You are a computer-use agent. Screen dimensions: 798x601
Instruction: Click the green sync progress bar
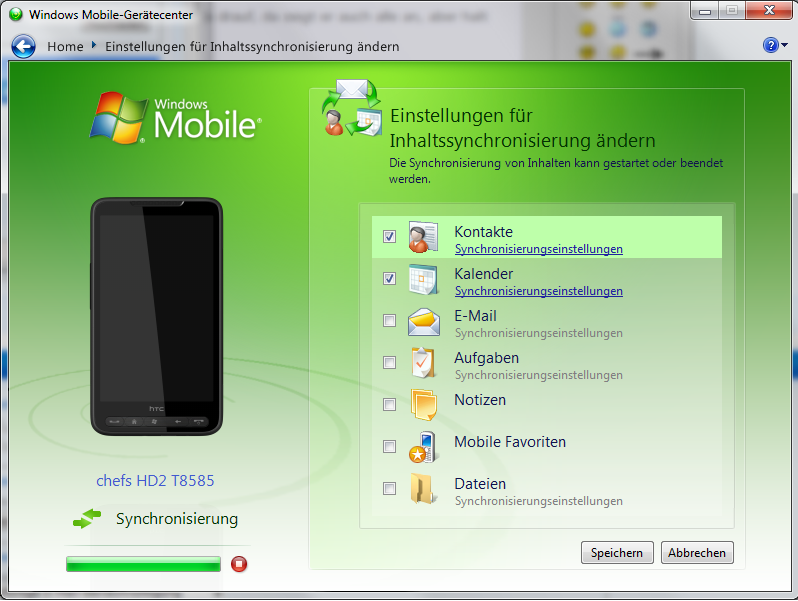click(x=144, y=564)
